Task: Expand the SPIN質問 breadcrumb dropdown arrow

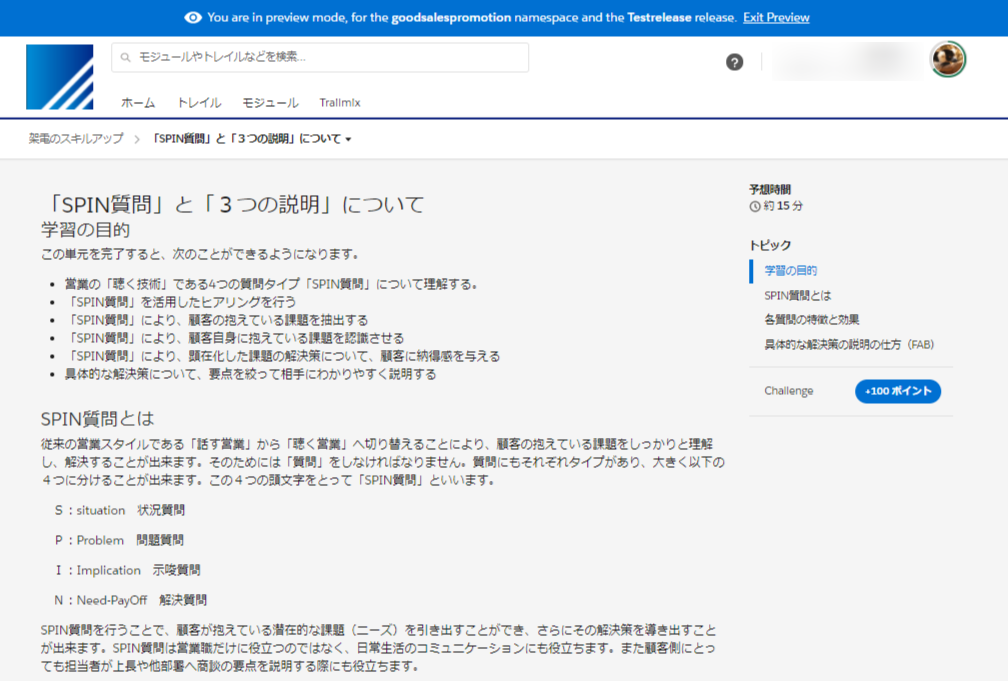Action: coord(348,140)
